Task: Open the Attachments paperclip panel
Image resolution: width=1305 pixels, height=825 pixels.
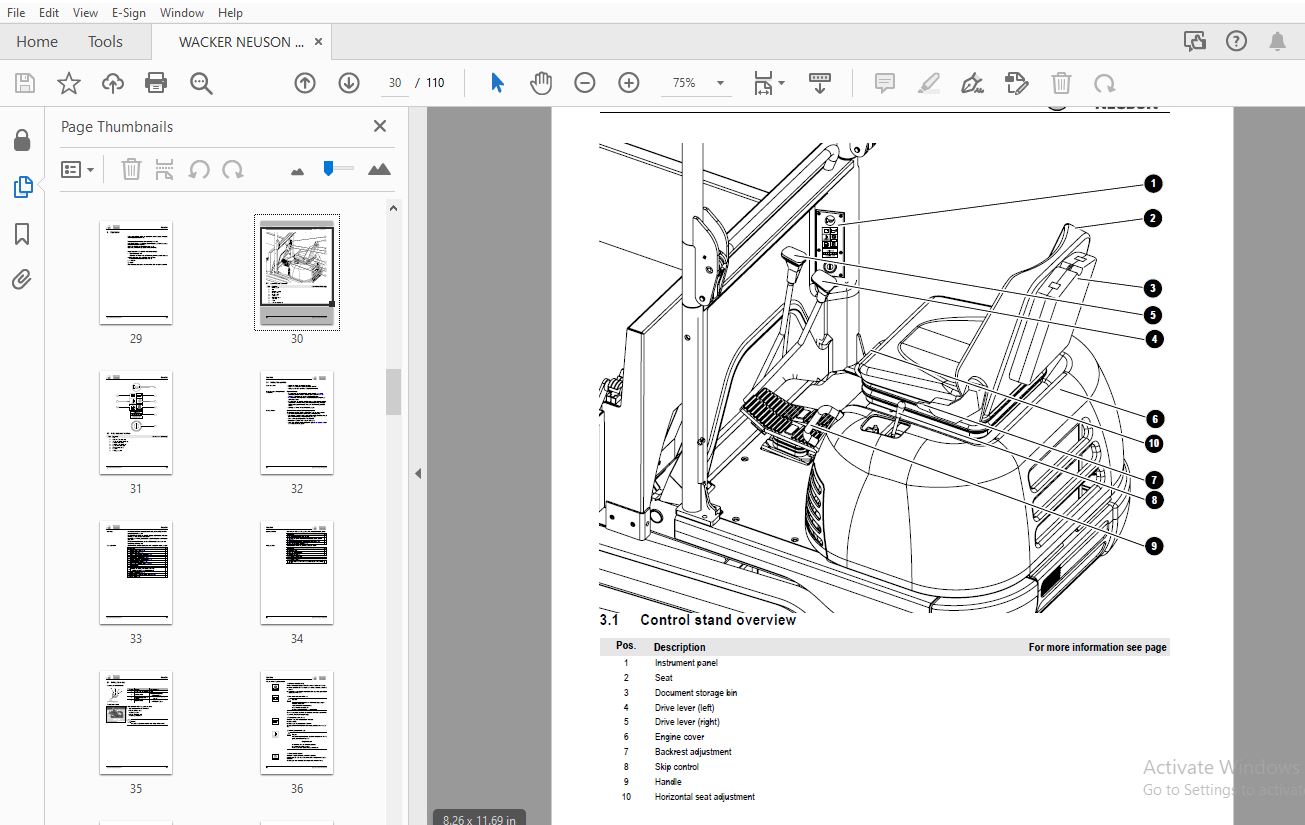Action: tap(22, 279)
